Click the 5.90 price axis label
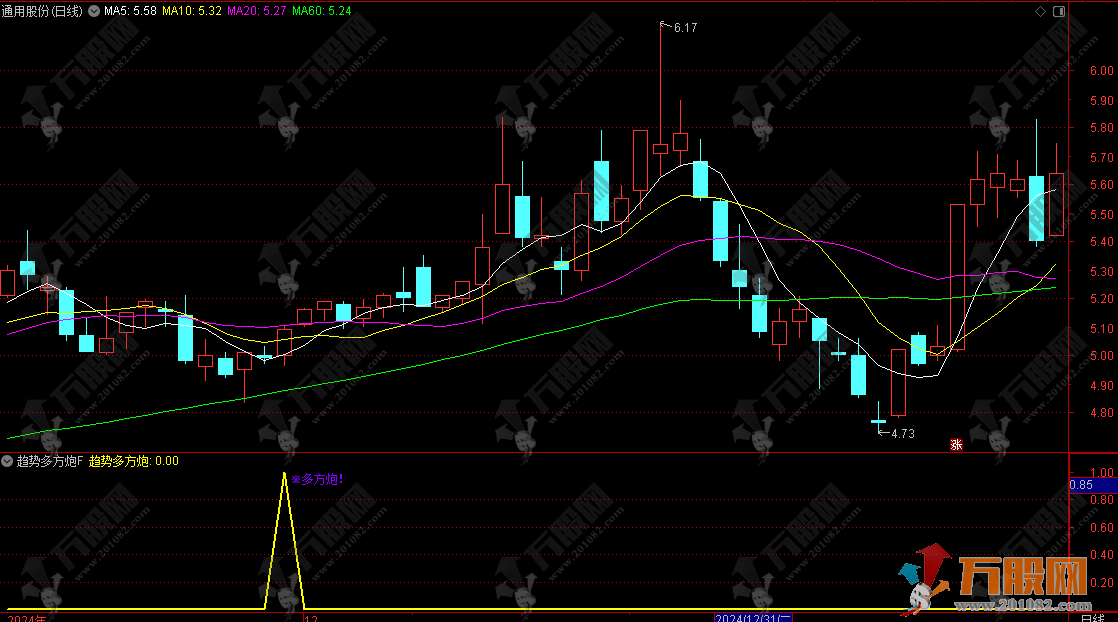 1102,101
